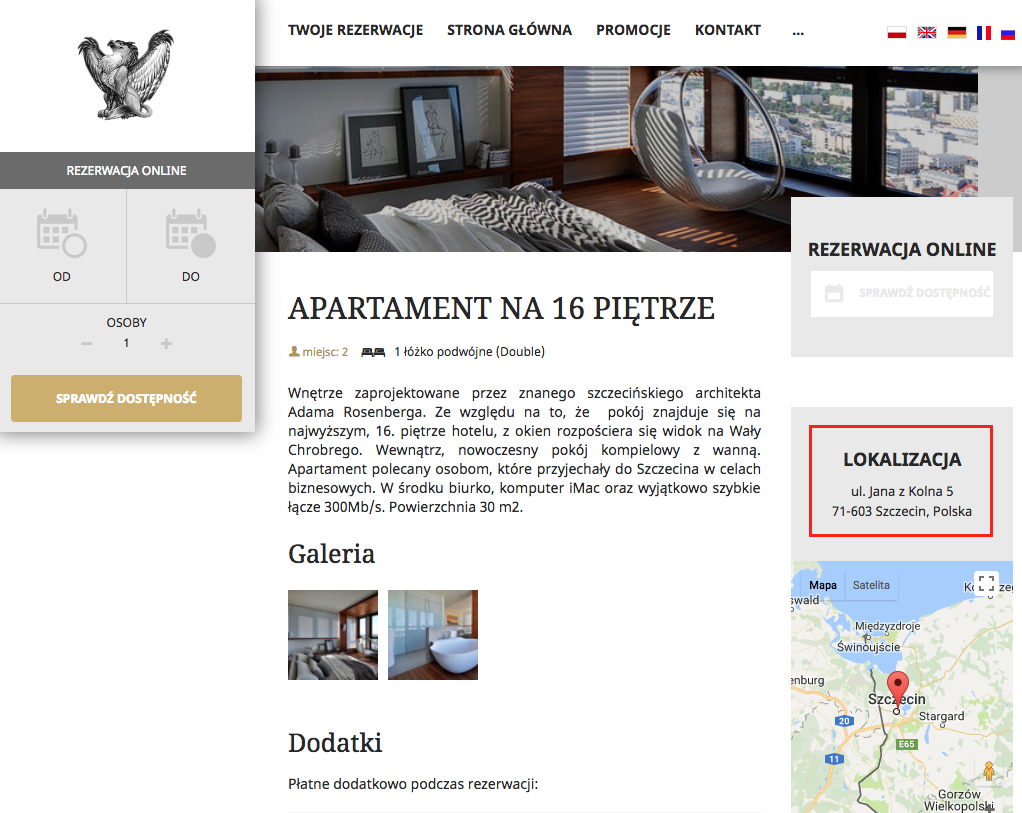
Task: Click calendar icon in right reservation box
Action: click(834, 293)
